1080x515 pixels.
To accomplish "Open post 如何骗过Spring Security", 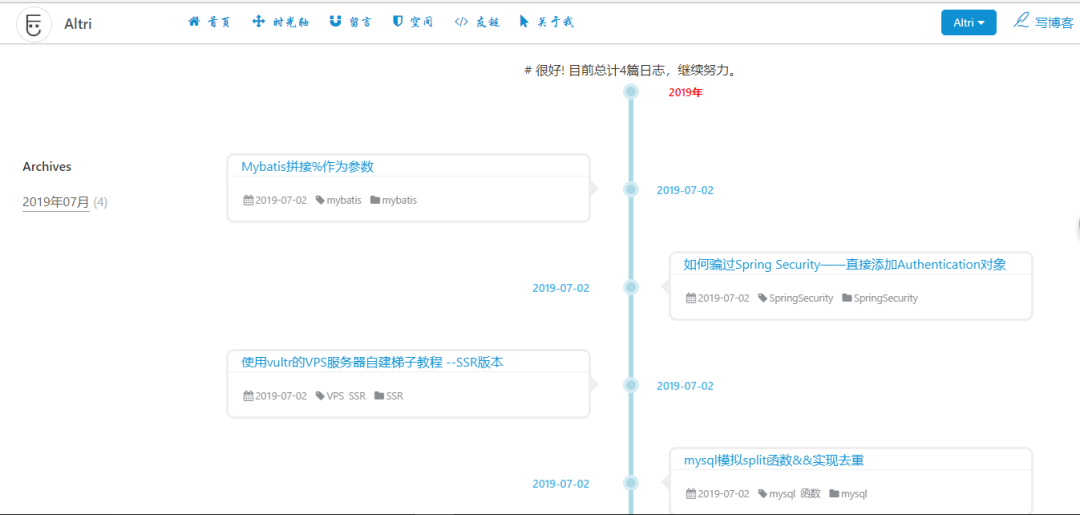I will coord(844,264).
